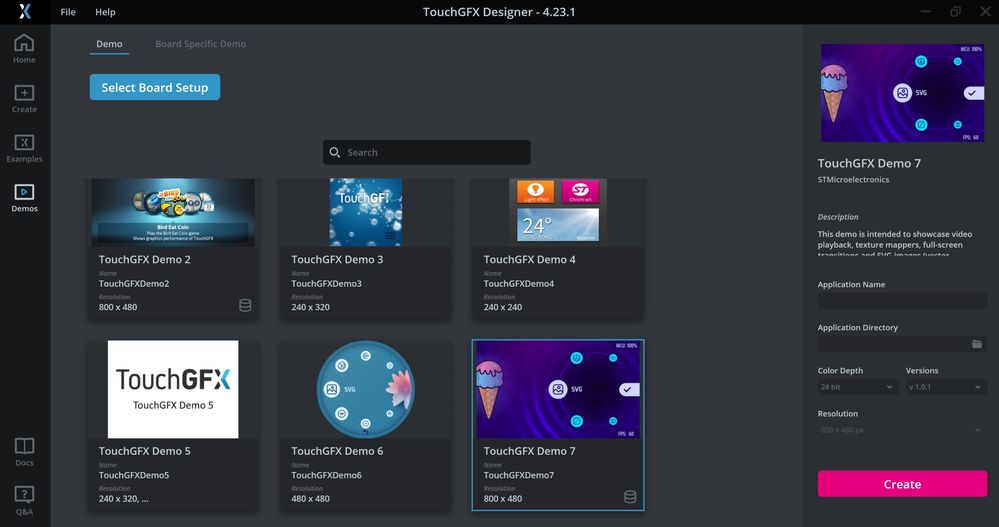This screenshot has width=999, height=527.
Task: Open the Examples sidebar section
Action: pos(24,148)
